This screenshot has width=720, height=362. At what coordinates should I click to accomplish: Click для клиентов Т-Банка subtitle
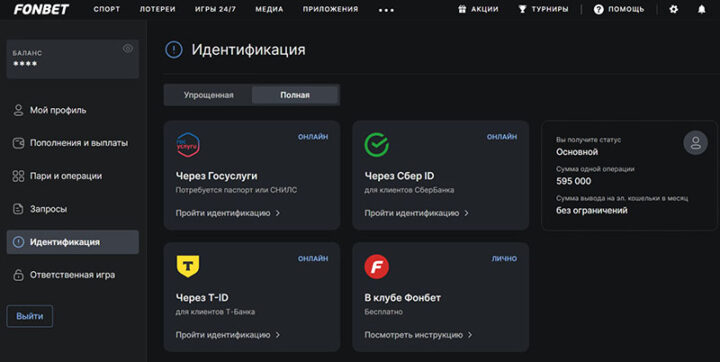pyautogui.click(x=215, y=311)
